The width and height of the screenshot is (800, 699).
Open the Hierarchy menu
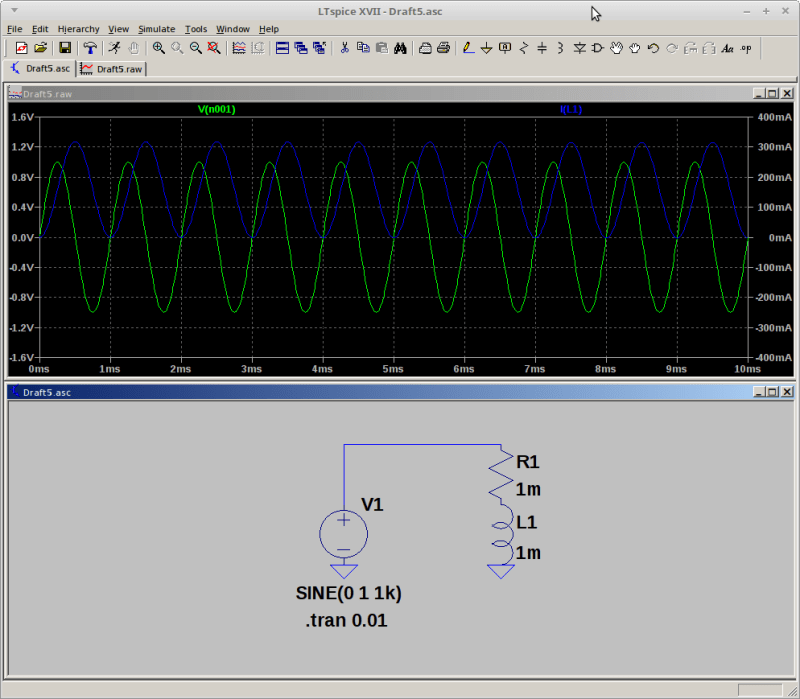78,28
